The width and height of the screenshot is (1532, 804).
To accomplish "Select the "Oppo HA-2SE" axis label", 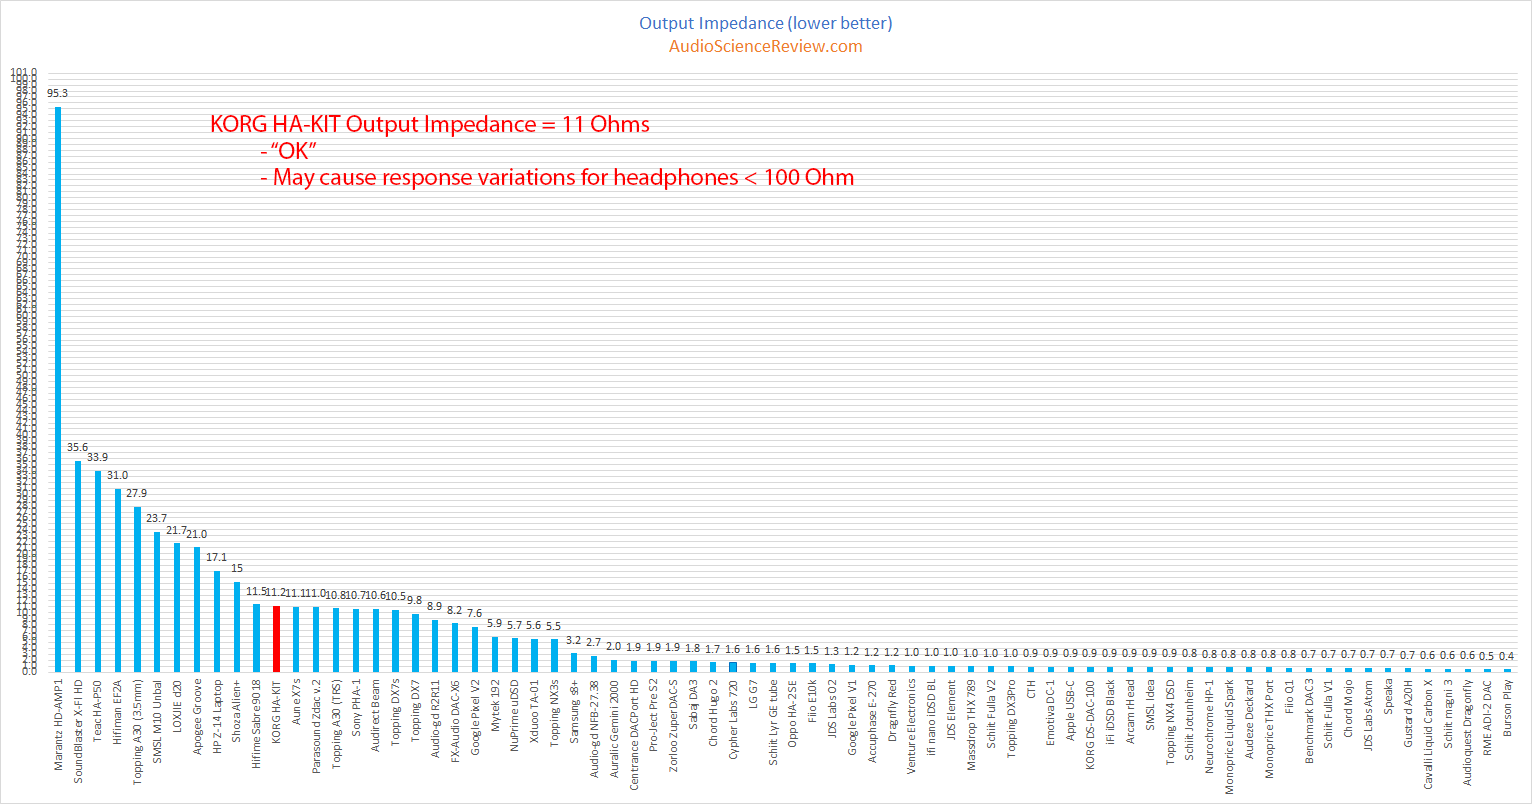I will point(794,715).
